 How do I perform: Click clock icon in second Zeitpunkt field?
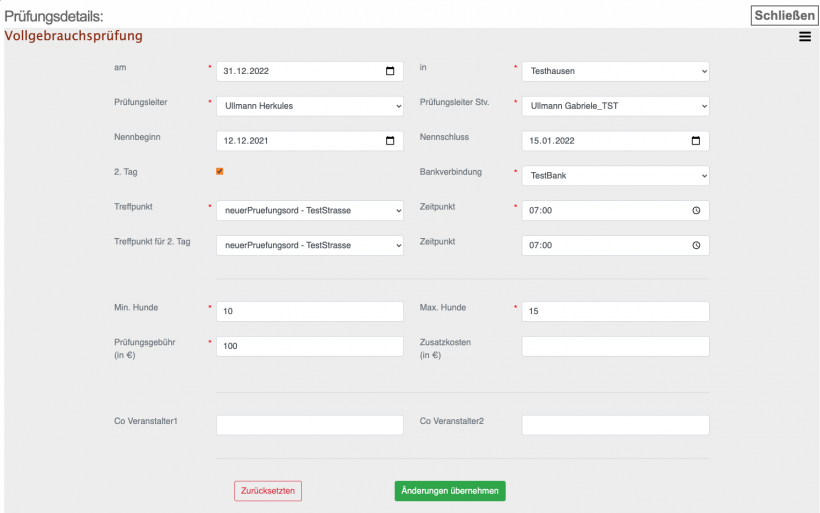click(x=696, y=245)
